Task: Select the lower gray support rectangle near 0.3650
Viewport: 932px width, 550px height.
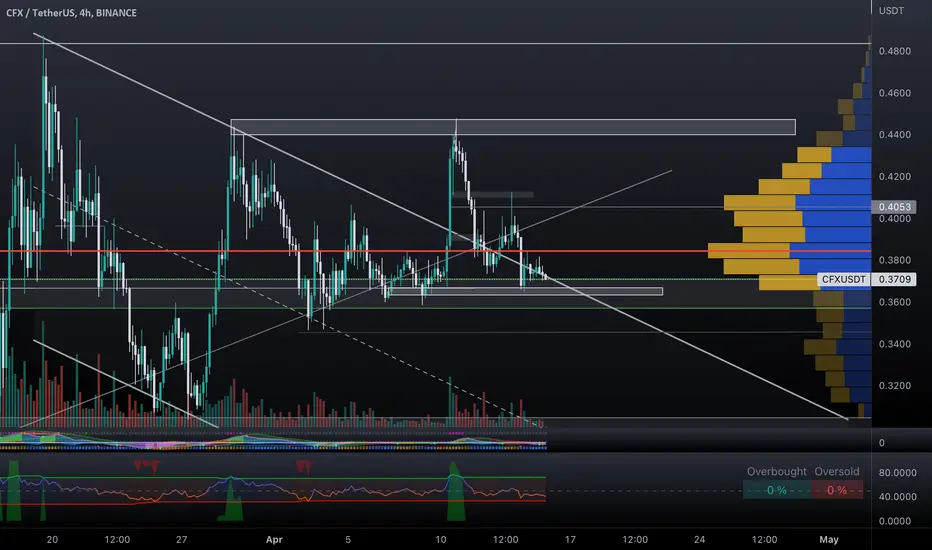Action: click(525, 291)
